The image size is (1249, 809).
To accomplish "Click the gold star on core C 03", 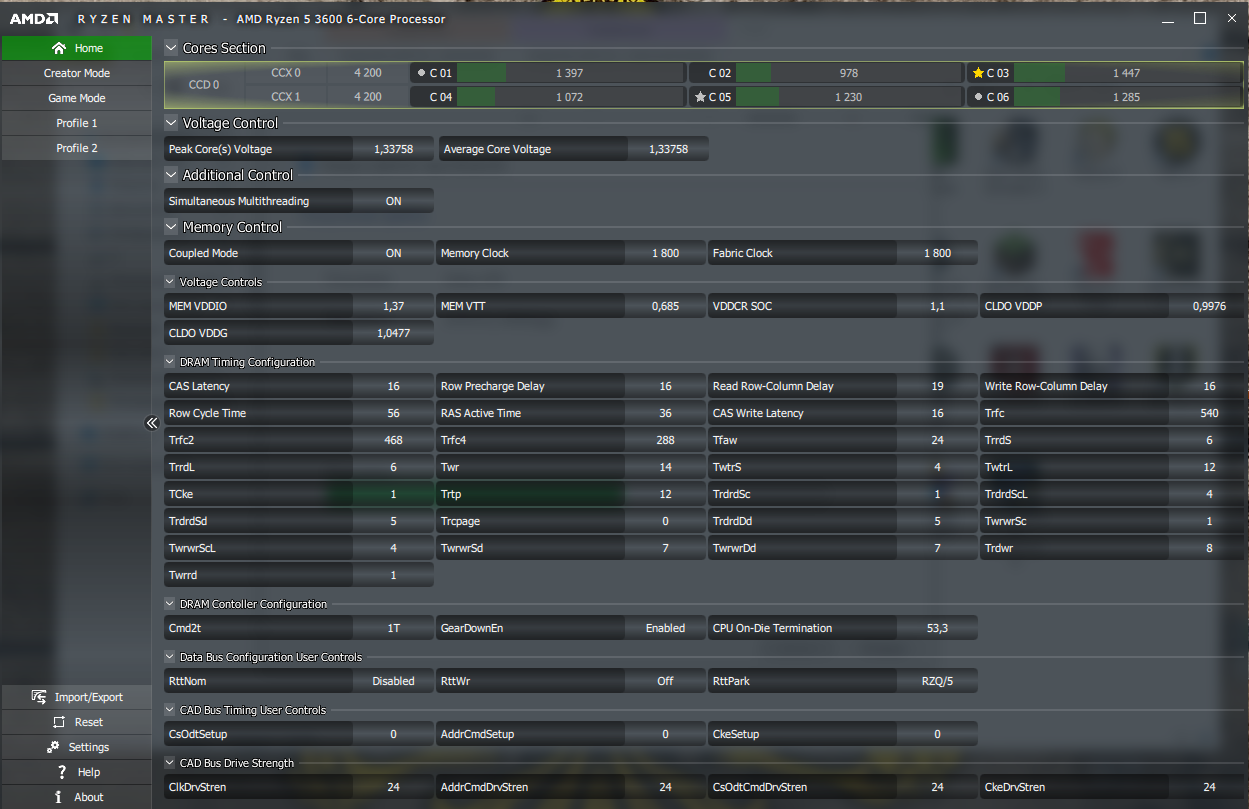I will tap(978, 73).
